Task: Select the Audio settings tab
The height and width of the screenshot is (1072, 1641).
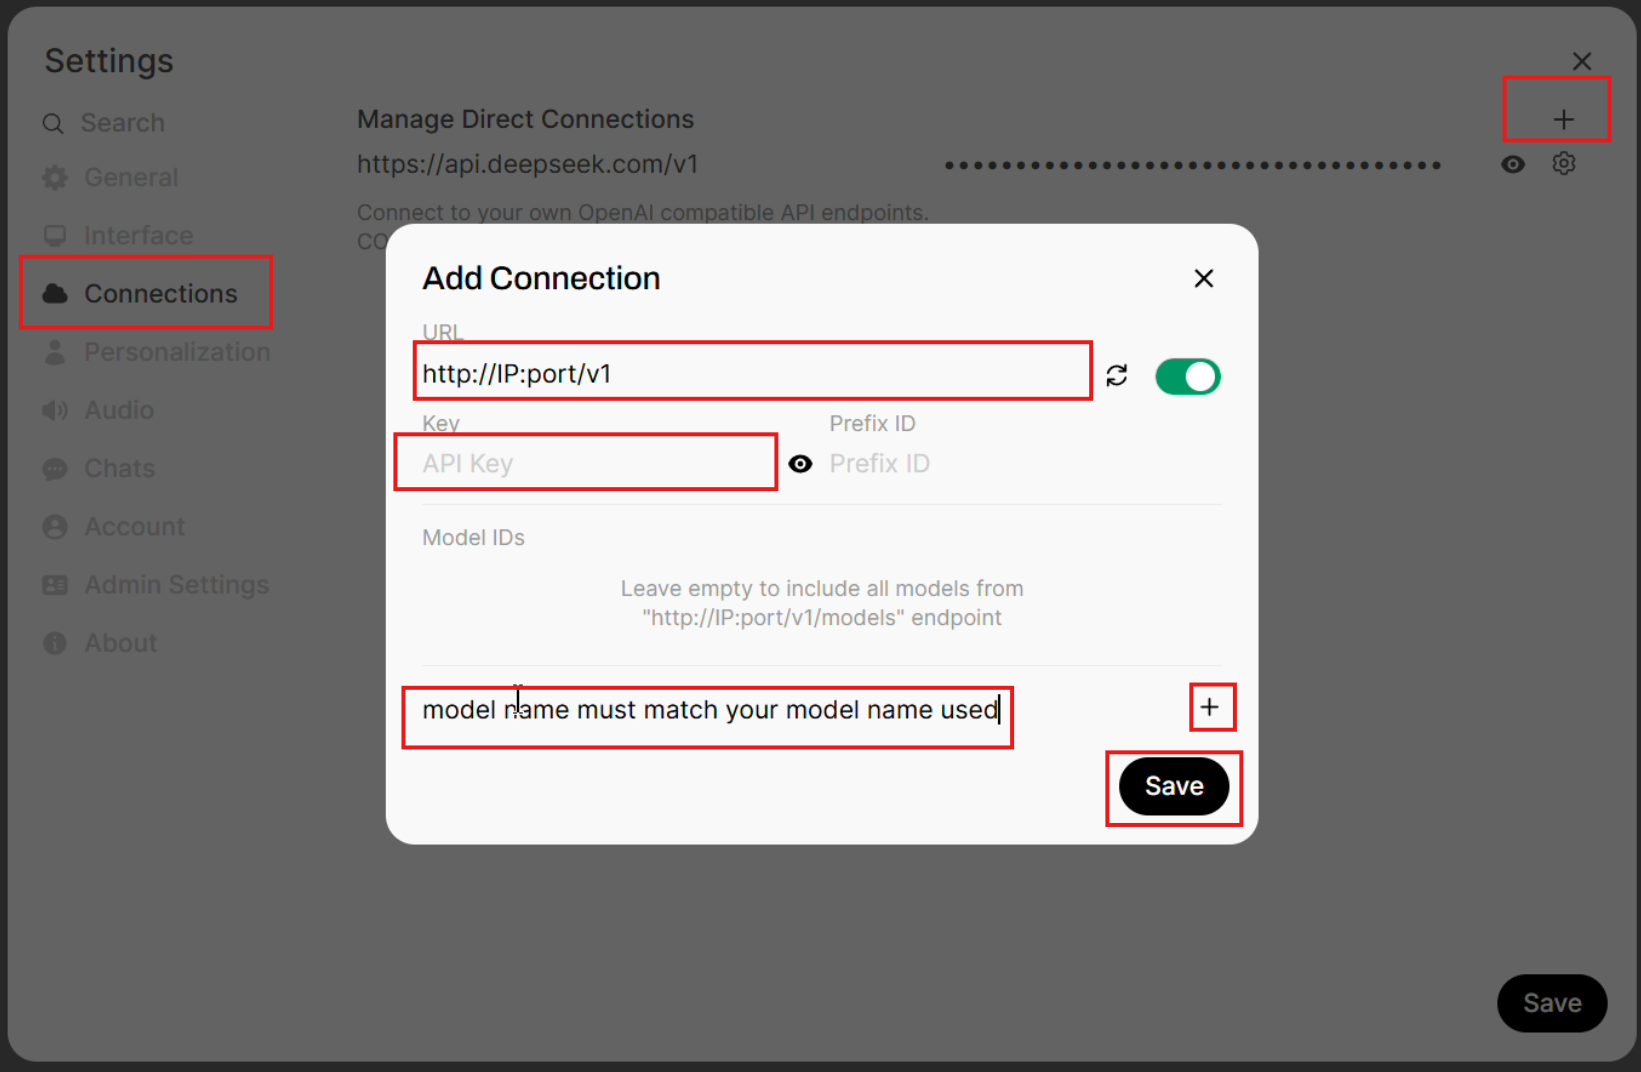Action: tap(118, 411)
